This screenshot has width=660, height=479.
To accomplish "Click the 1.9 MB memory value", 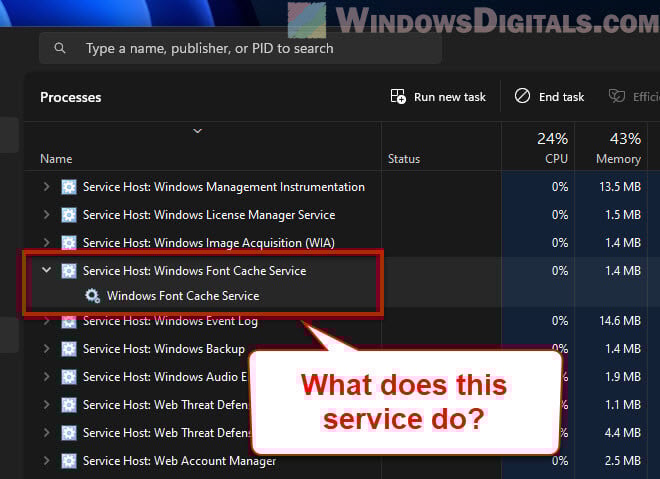I will [623, 376].
